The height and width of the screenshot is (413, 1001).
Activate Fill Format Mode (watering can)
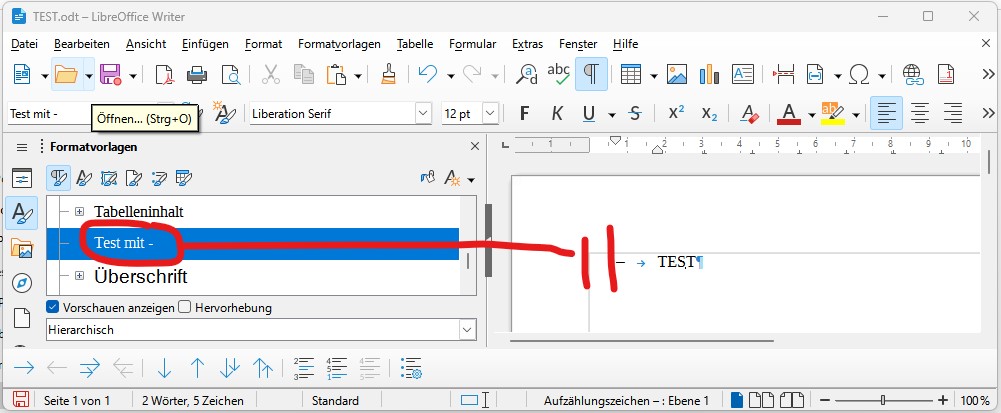[x=427, y=178]
